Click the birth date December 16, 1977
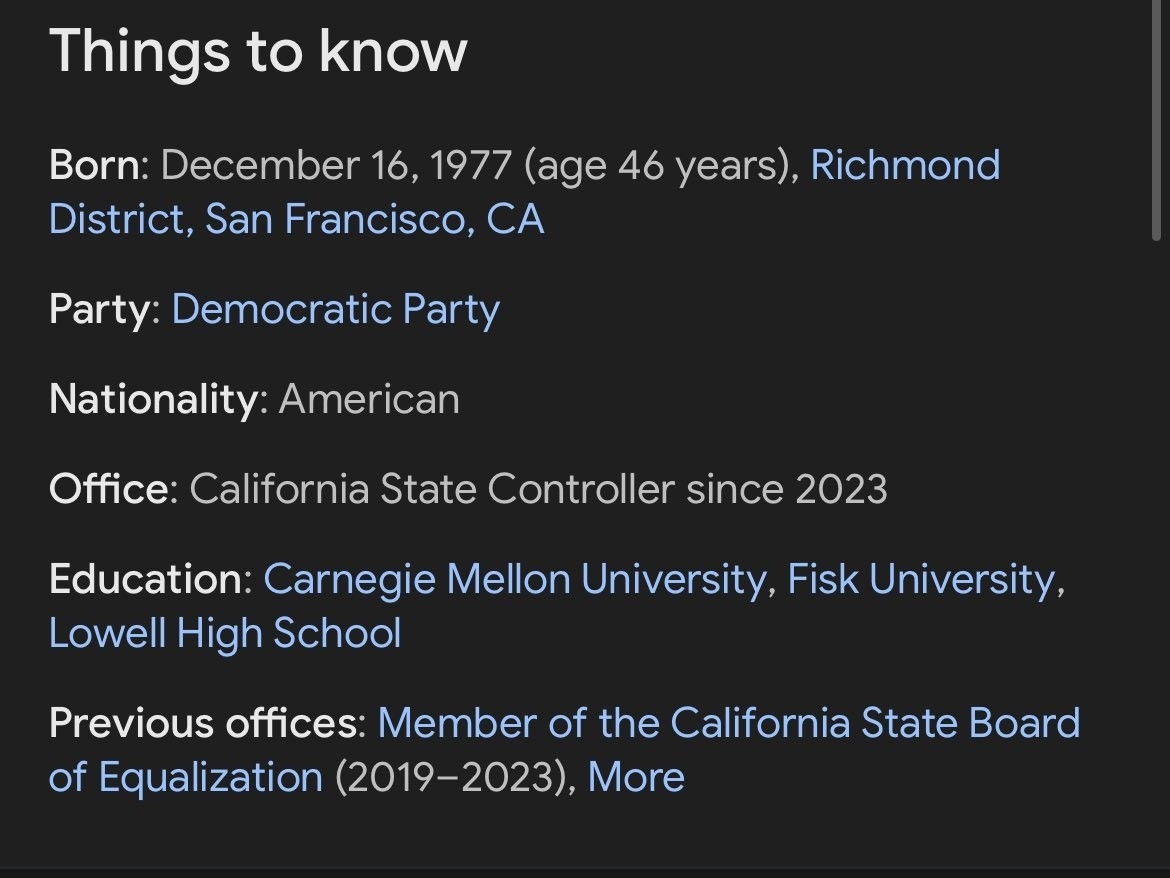The height and width of the screenshot is (878, 1170). (336, 165)
